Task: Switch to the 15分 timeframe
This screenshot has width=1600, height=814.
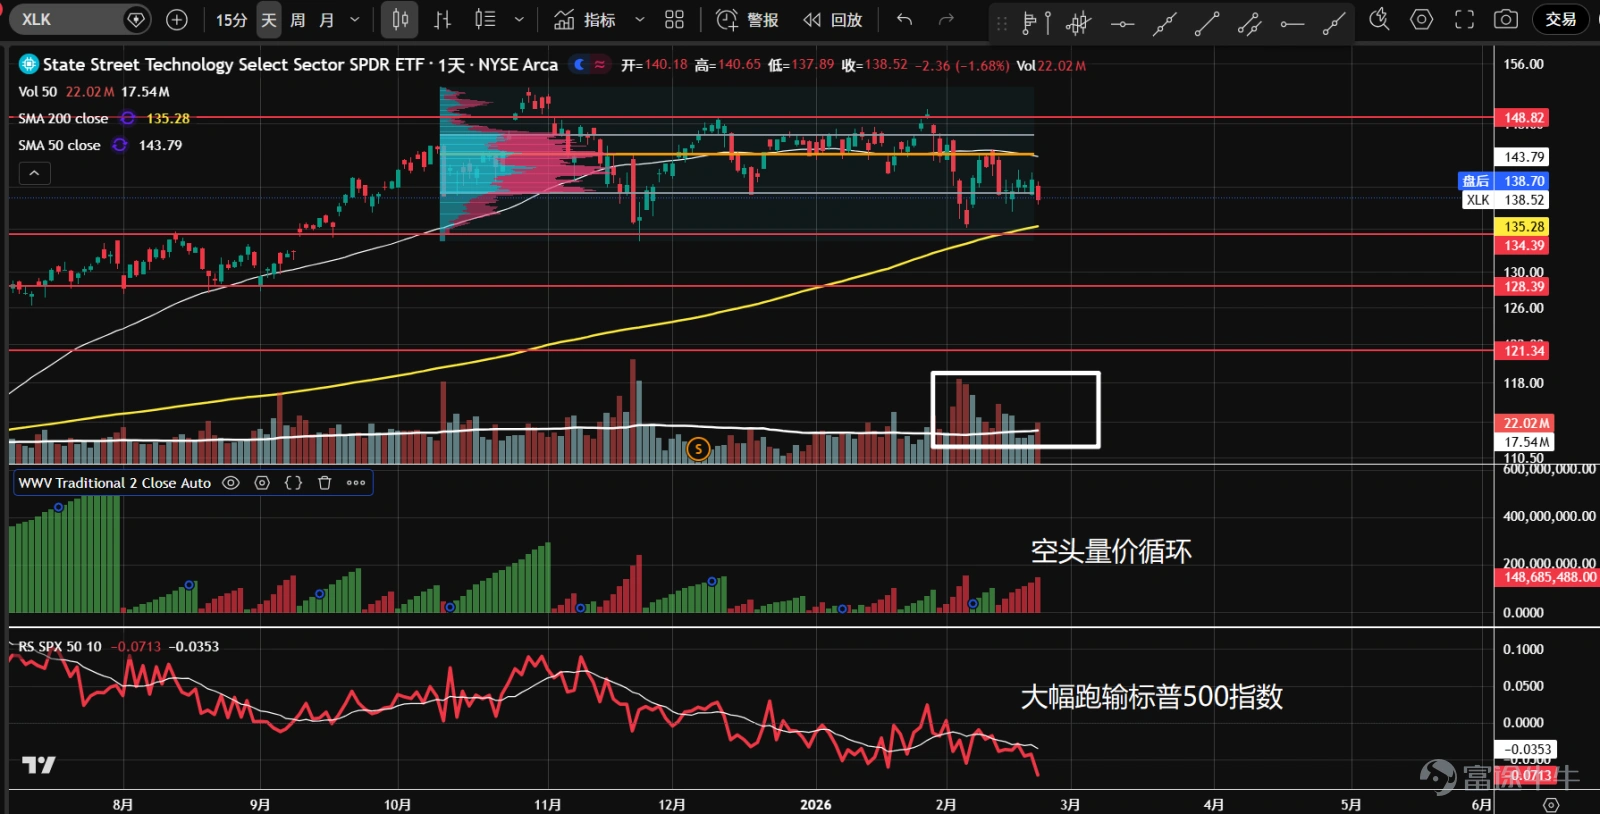Action: (x=231, y=20)
